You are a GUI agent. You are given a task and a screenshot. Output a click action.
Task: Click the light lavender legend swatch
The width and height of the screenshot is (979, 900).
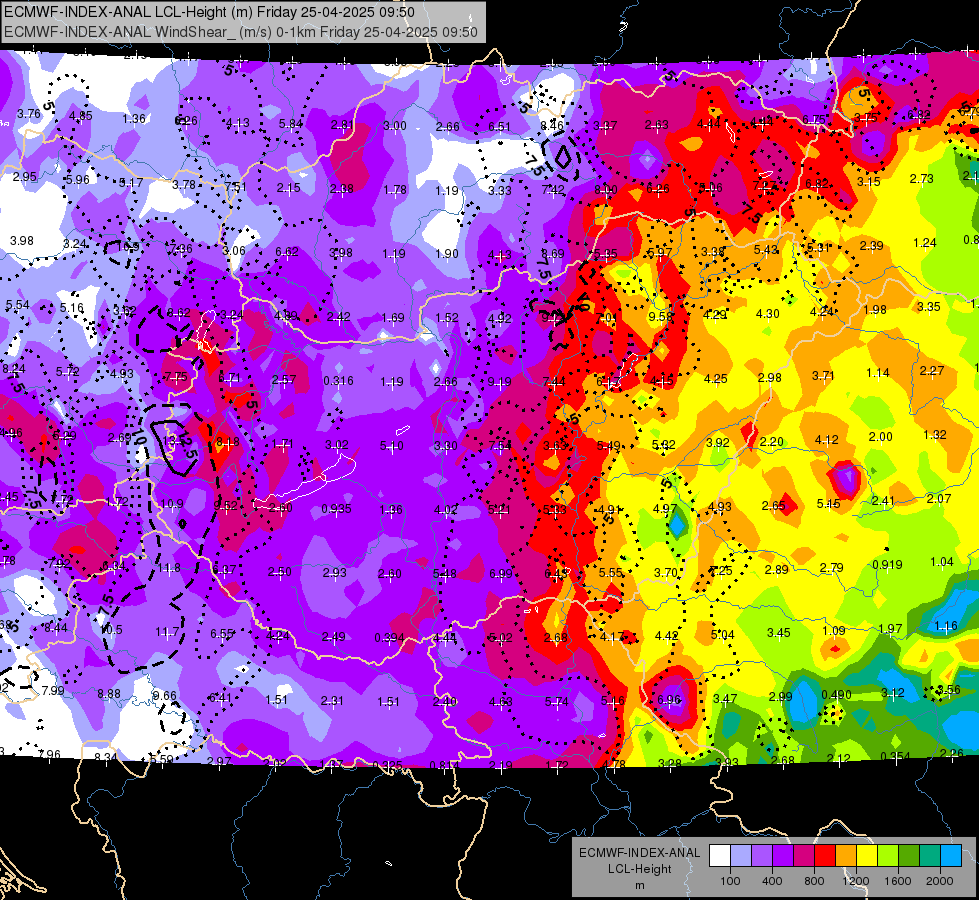741,856
